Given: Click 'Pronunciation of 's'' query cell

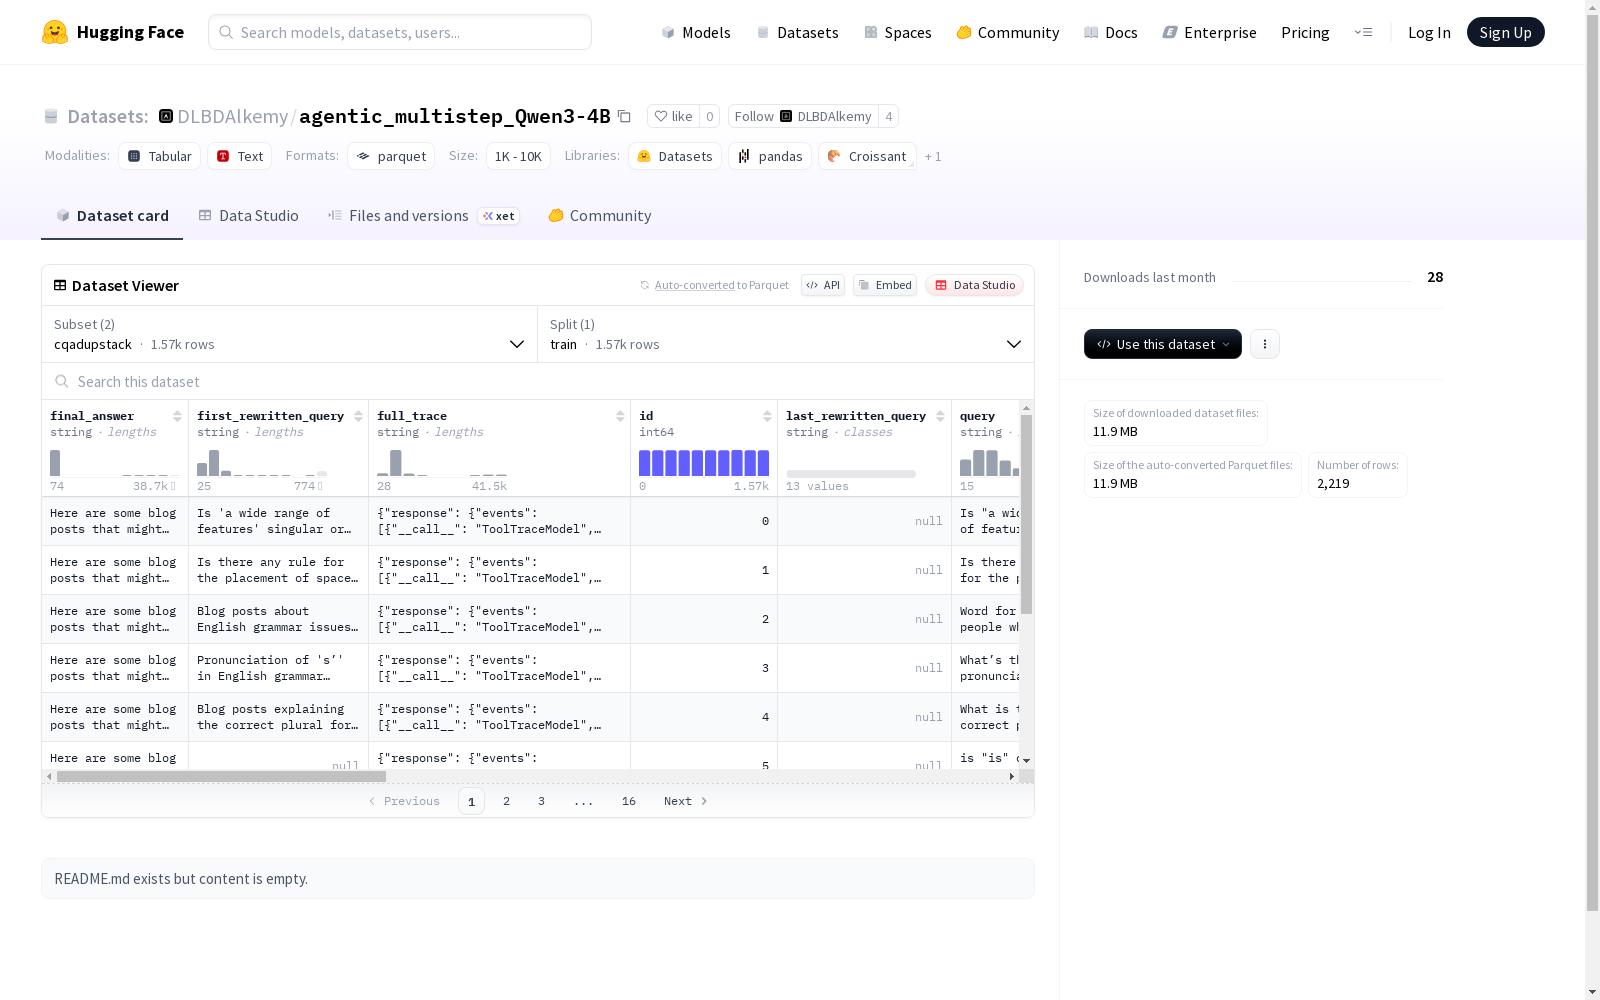Looking at the screenshot, I should (x=278, y=668).
